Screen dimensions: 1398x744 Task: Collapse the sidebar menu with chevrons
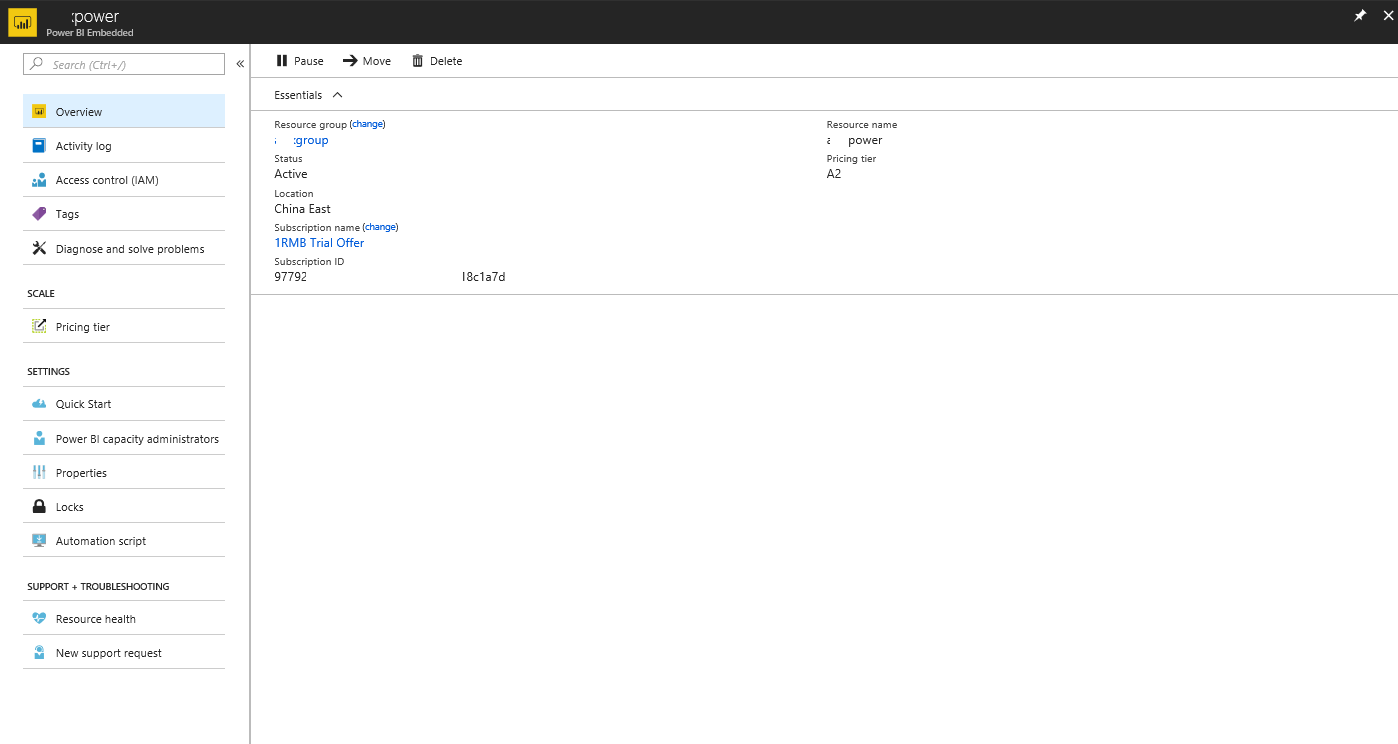click(x=240, y=64)
